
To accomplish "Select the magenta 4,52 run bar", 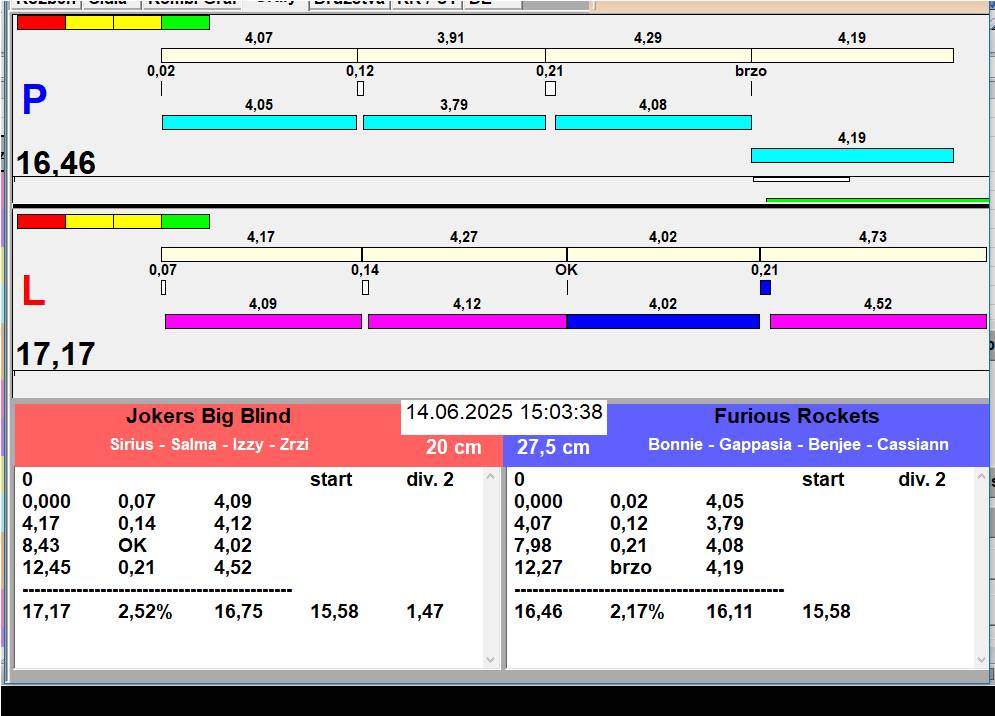I will 877,321.
